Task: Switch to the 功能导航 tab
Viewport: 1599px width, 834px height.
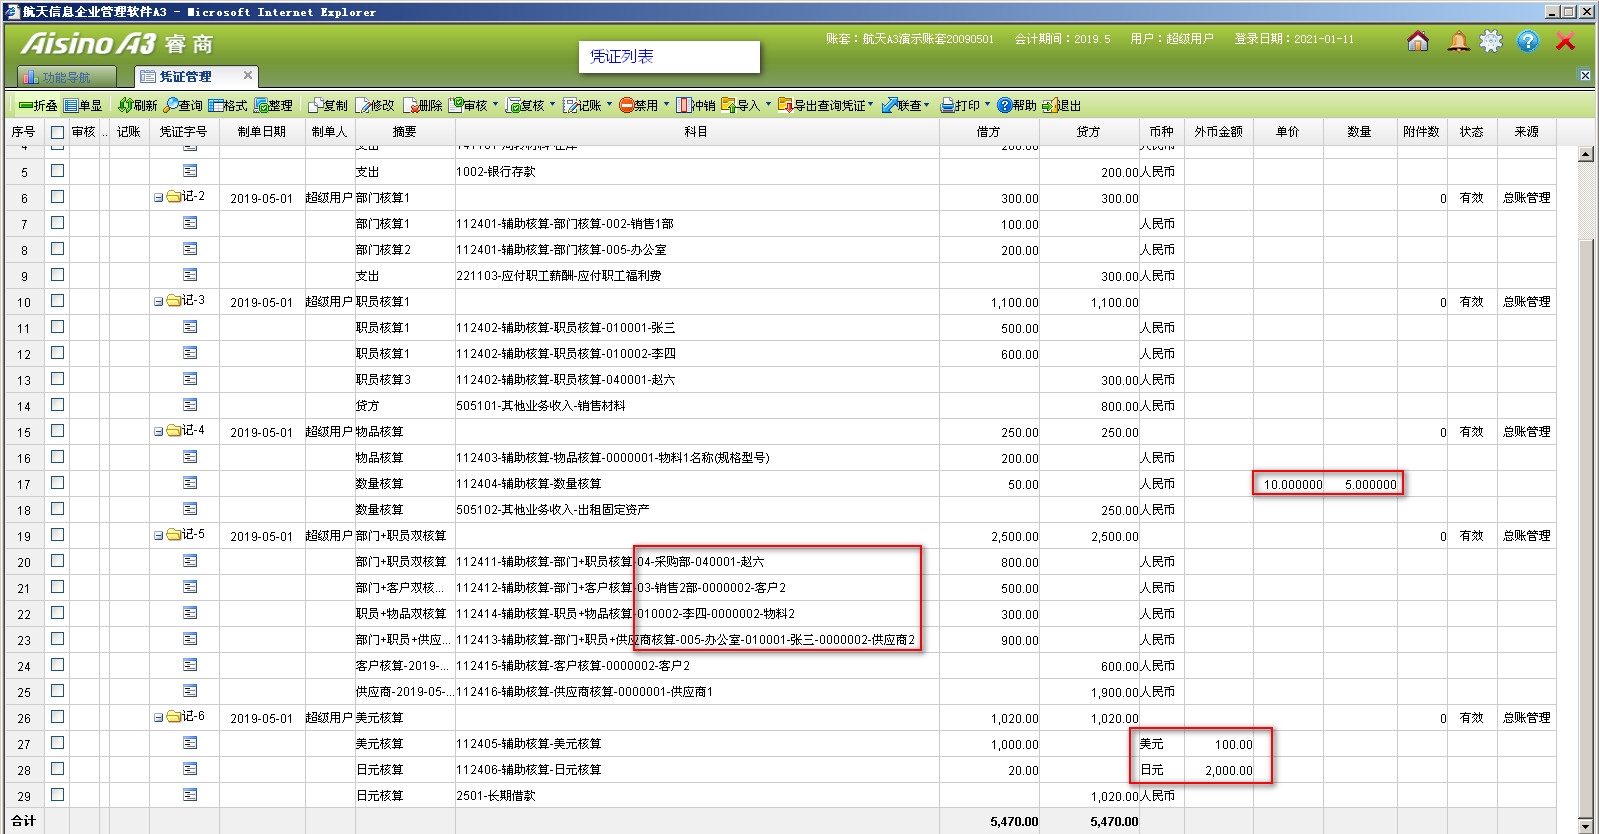Action: click(x=66, y=77)
